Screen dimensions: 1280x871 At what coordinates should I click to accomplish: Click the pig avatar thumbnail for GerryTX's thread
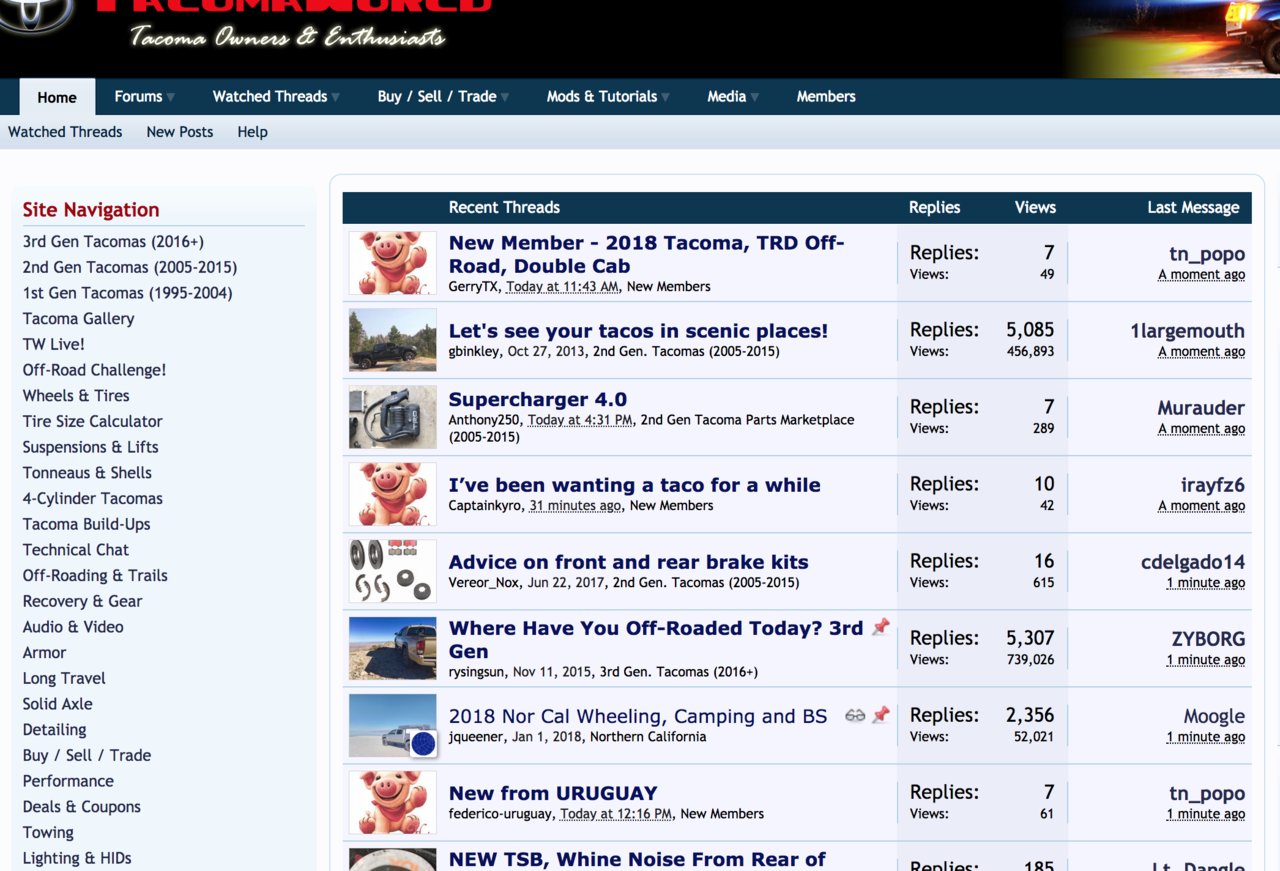click(392, 263)
